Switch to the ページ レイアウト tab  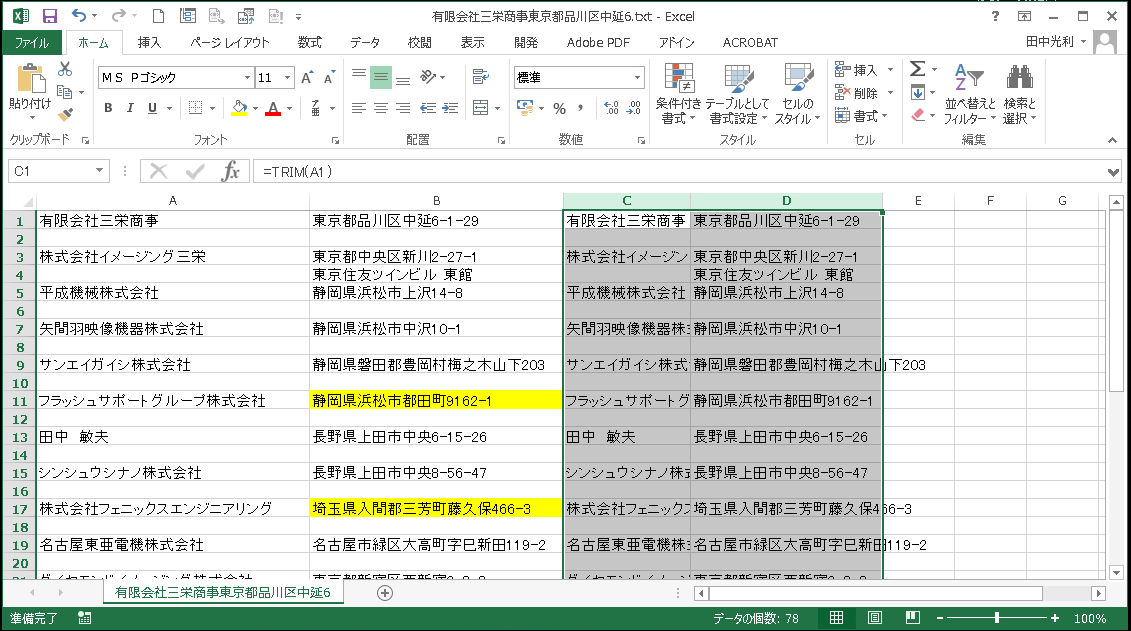pos(230,43)
